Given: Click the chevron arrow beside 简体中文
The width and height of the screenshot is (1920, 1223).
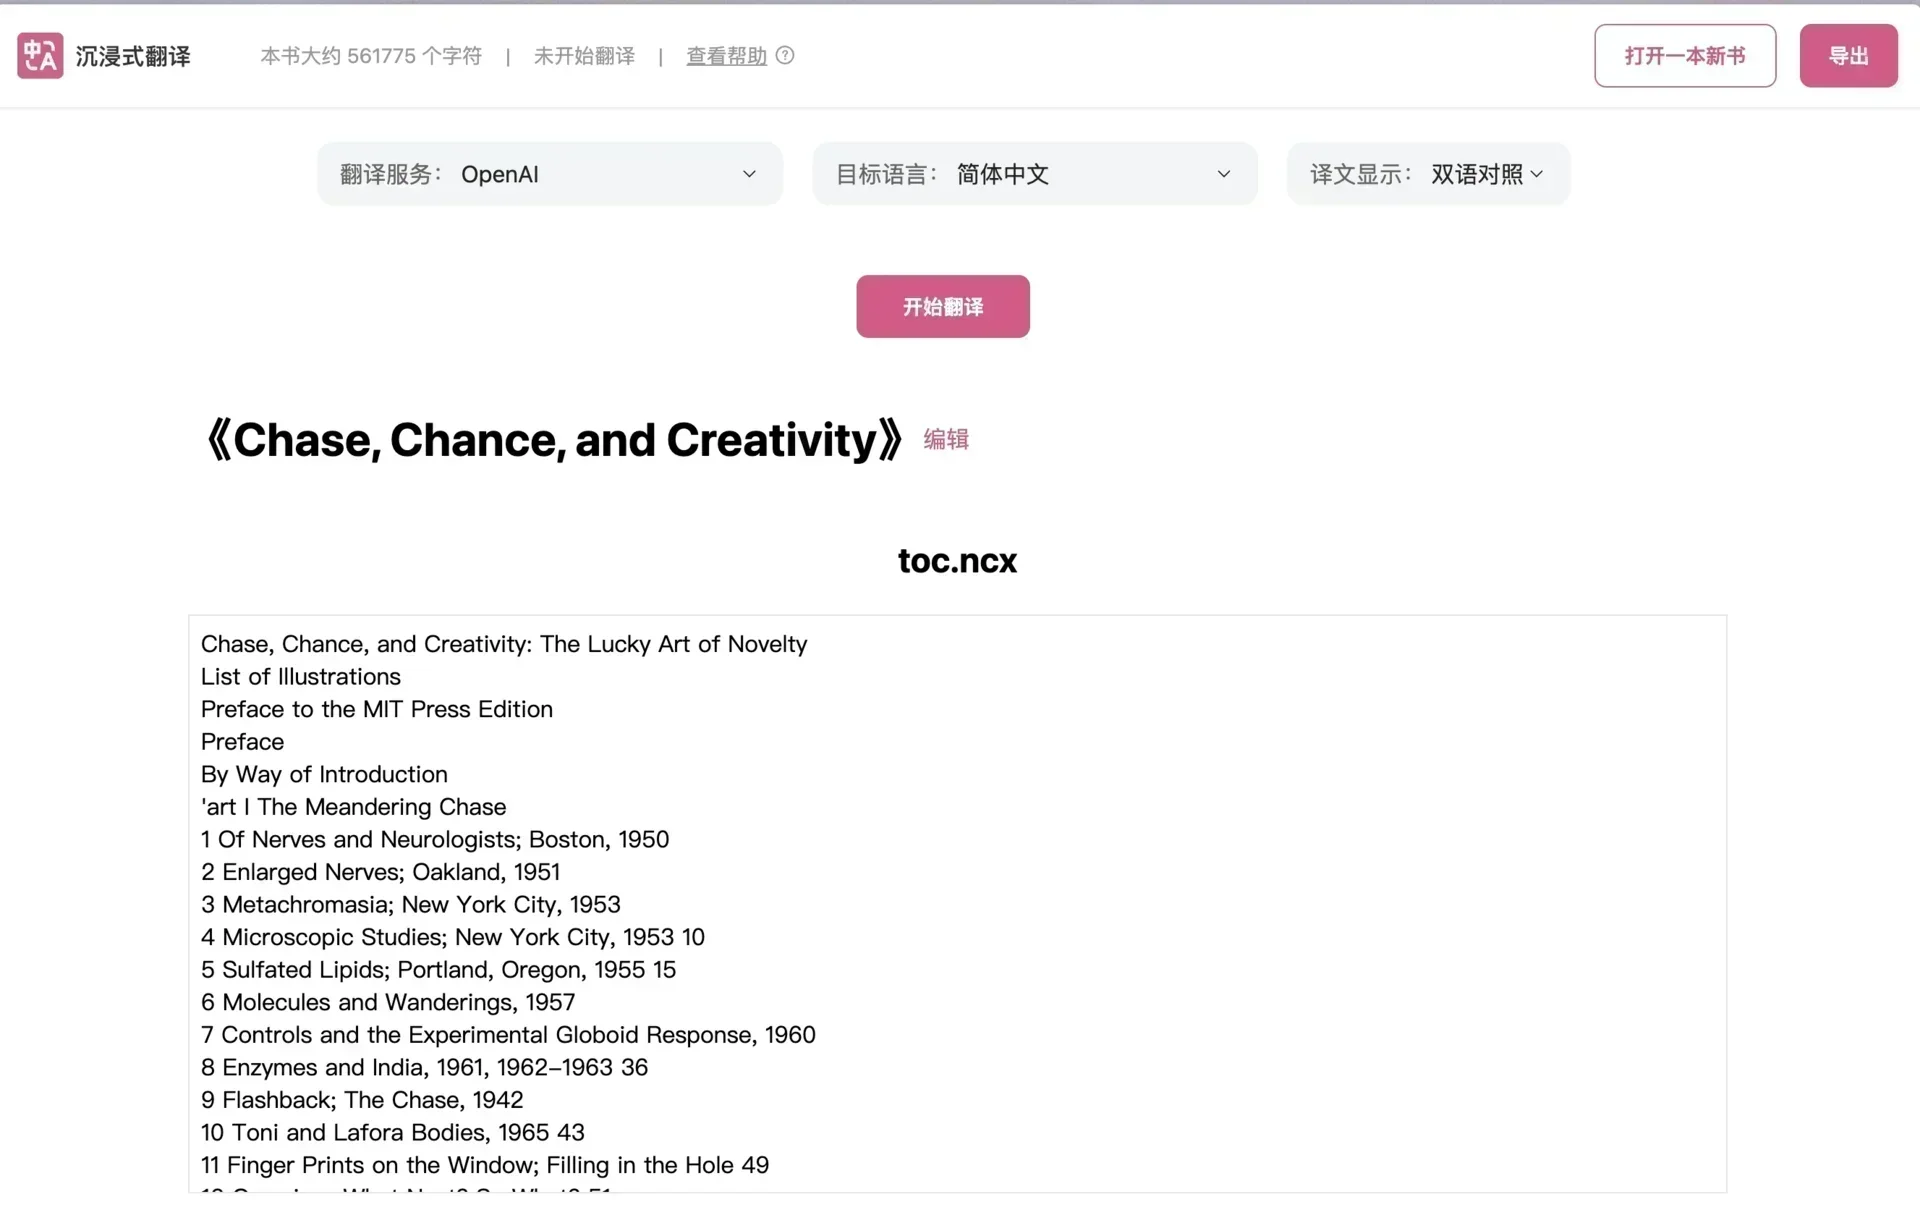Looking at the screenshot, I should coord(1223,174).
